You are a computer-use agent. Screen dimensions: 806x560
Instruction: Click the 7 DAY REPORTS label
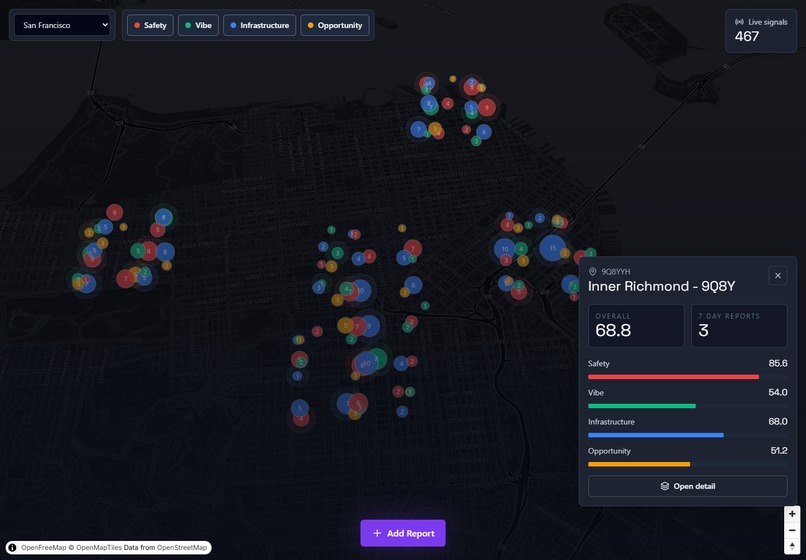pyautogui.click(x=729, y=316)
